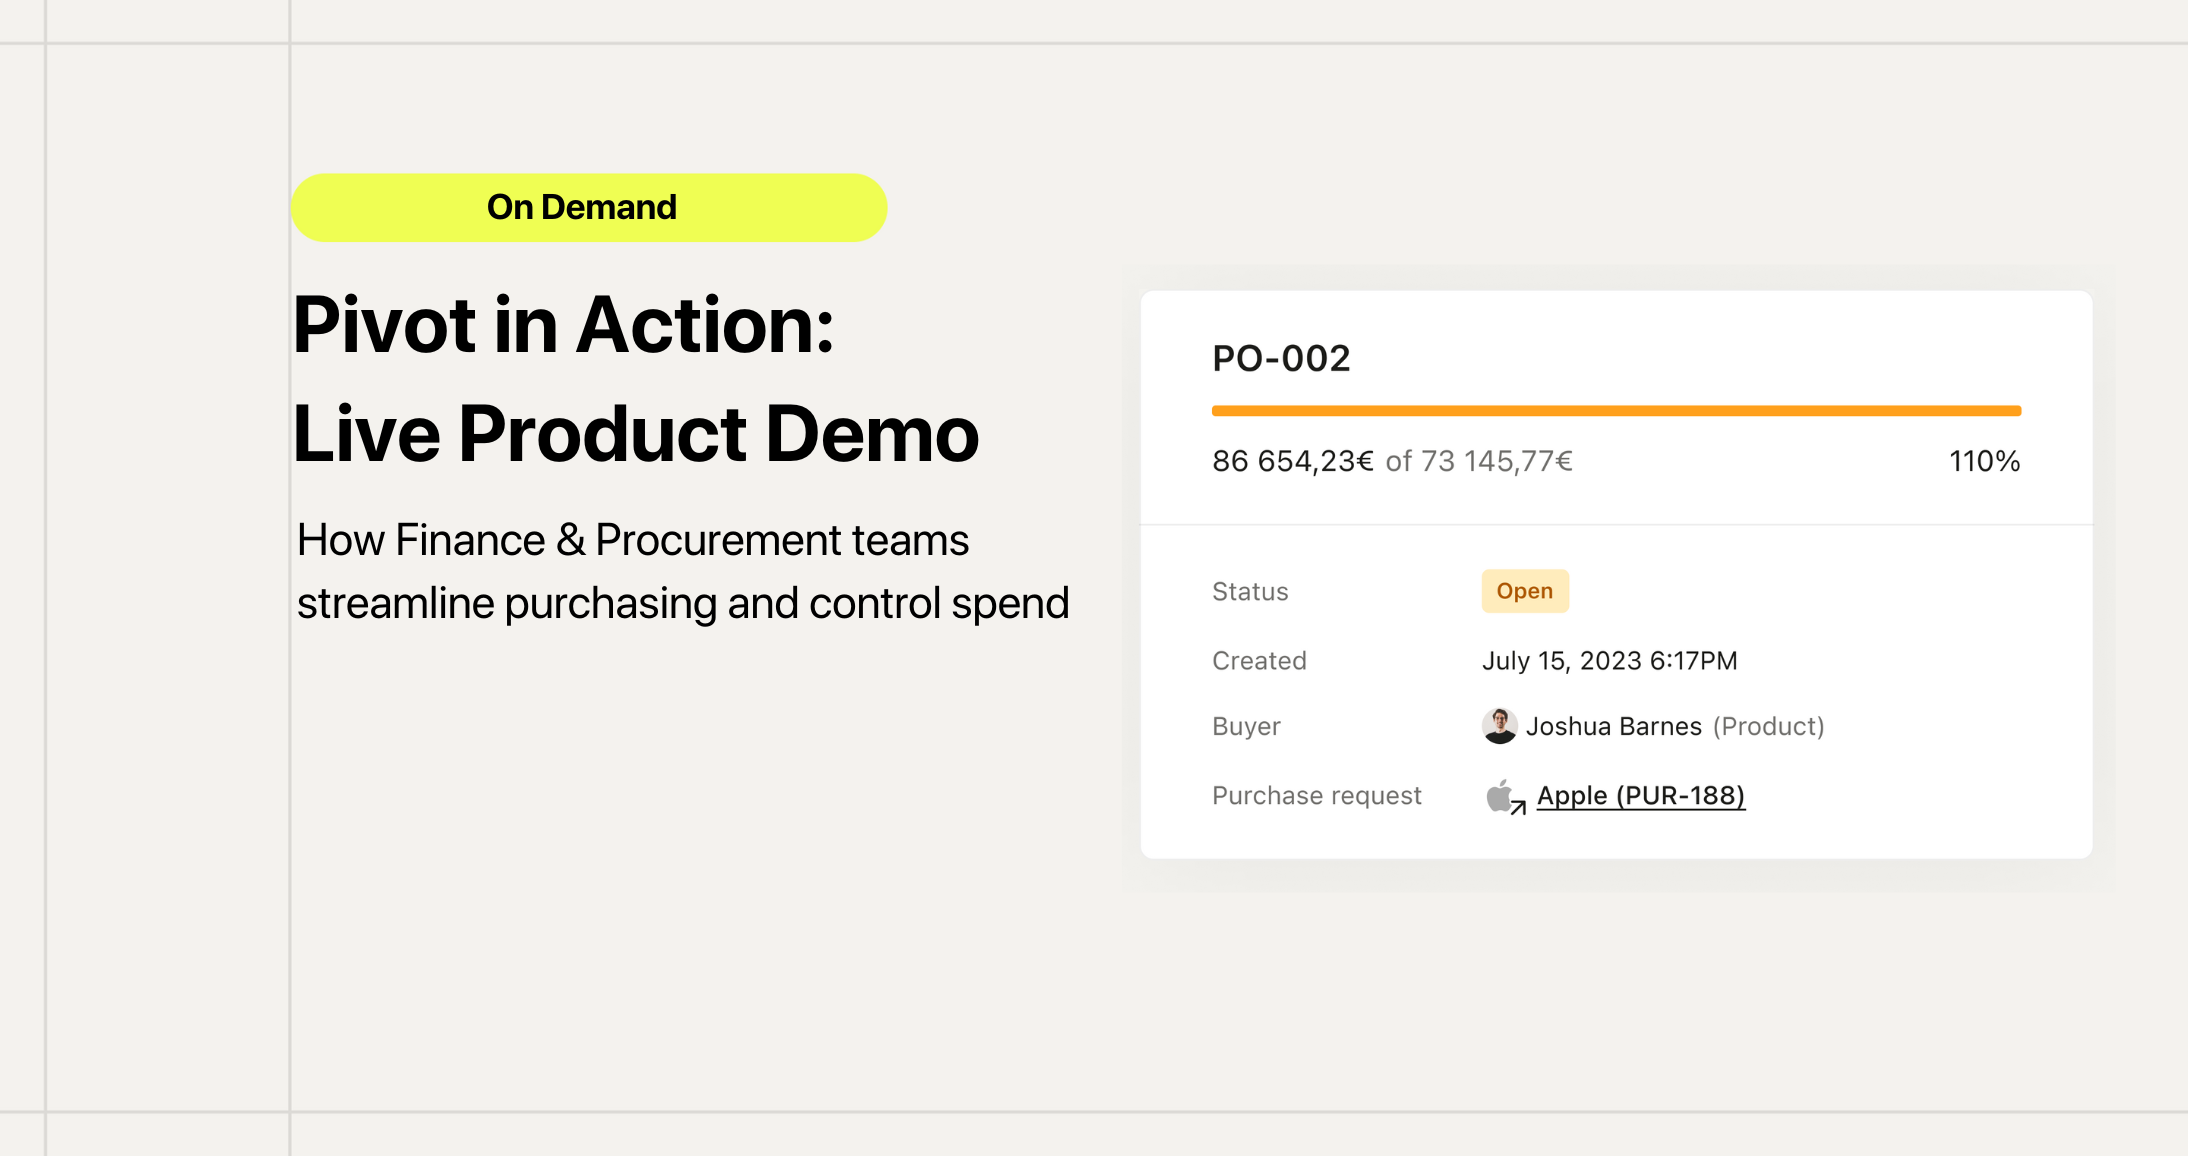Select the PO-002 card title
2188x1156 pixels.
[1281, 358]
